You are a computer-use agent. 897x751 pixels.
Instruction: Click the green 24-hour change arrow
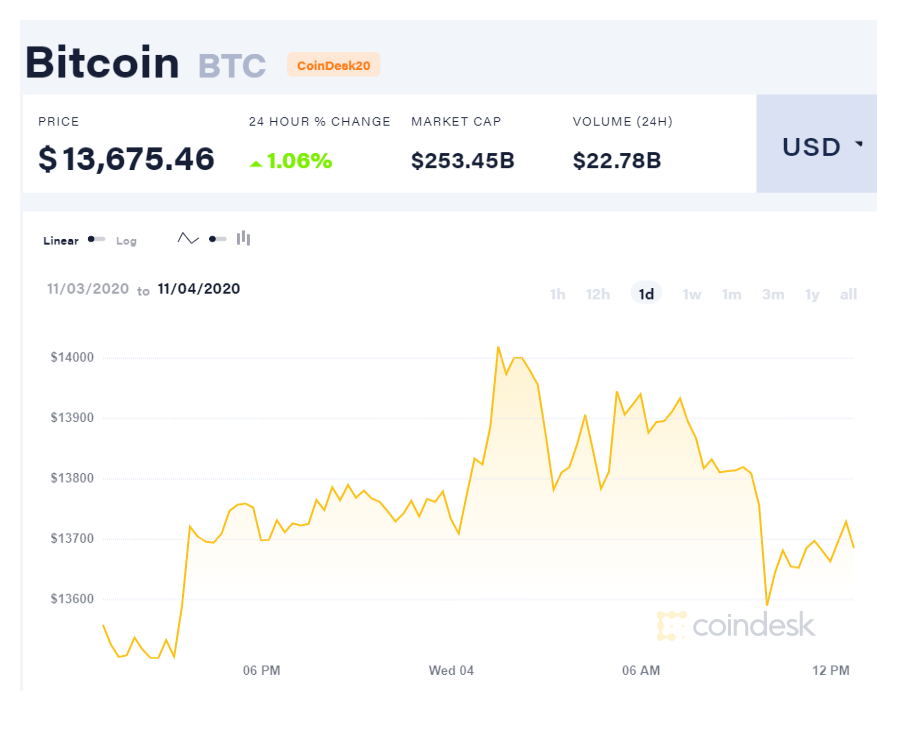click(256, 164)
